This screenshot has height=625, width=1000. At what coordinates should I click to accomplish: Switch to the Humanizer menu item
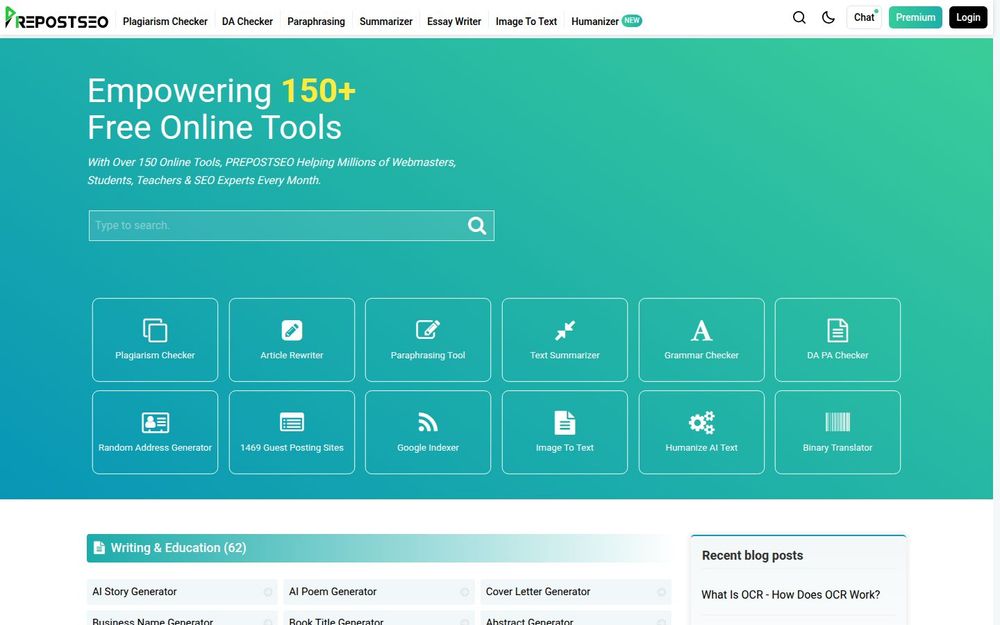click(x=594, y=20)
